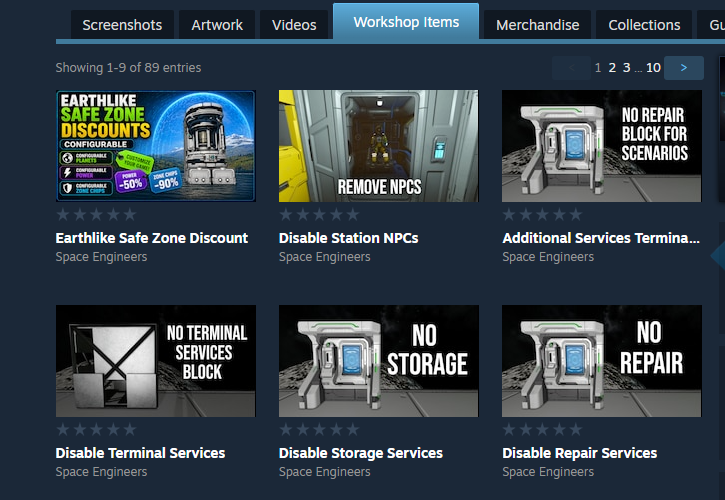
Task: Open No Terminal Services Block thumbnail
Action: pyautogui.click(x=156, y=361)
